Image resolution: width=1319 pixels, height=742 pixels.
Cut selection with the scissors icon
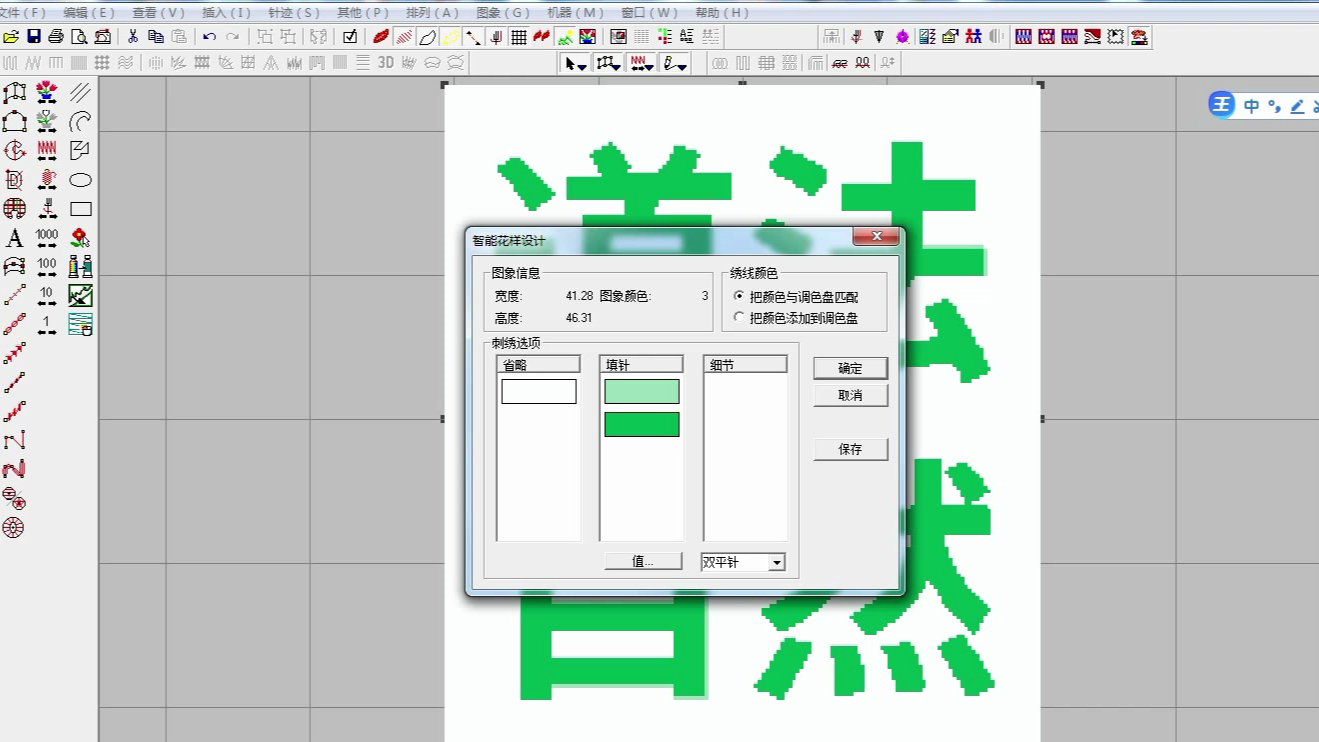(132, 37)
